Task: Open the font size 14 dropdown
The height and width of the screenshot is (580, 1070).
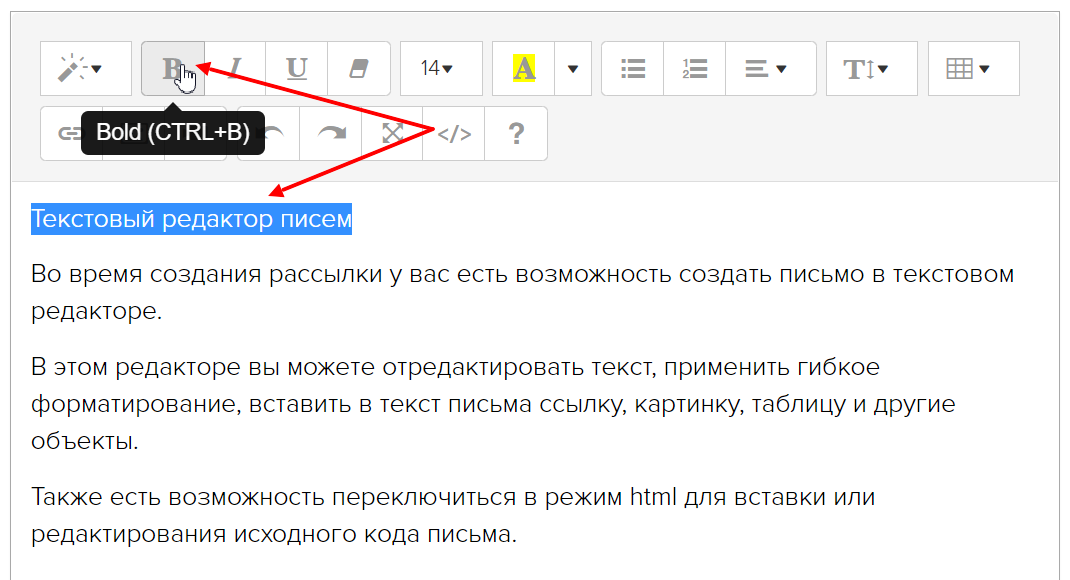Action: (x=440, y=69)
